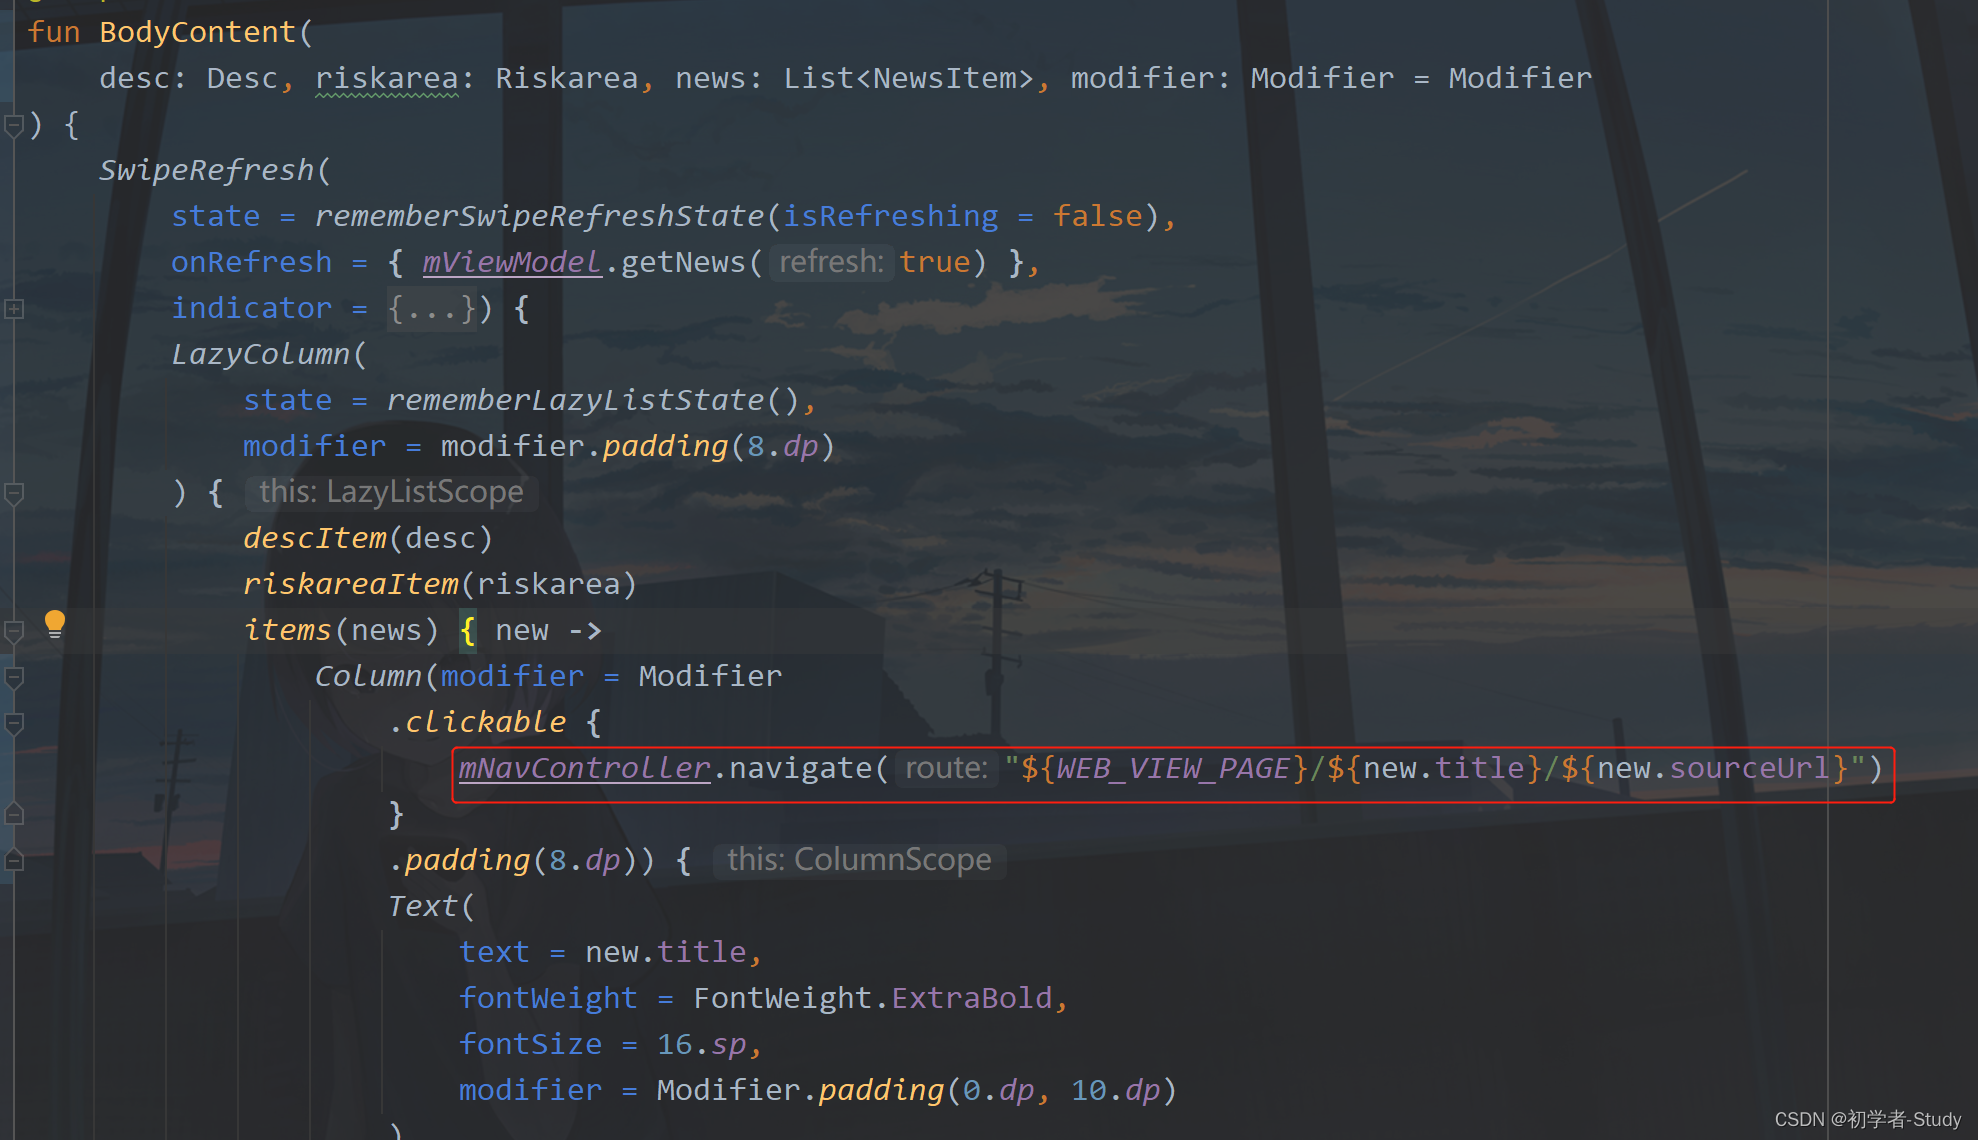Screen dimensions: 1978x1140
Task: Collapse the items(news) lambda fold marker
Action: coord(14,631)
